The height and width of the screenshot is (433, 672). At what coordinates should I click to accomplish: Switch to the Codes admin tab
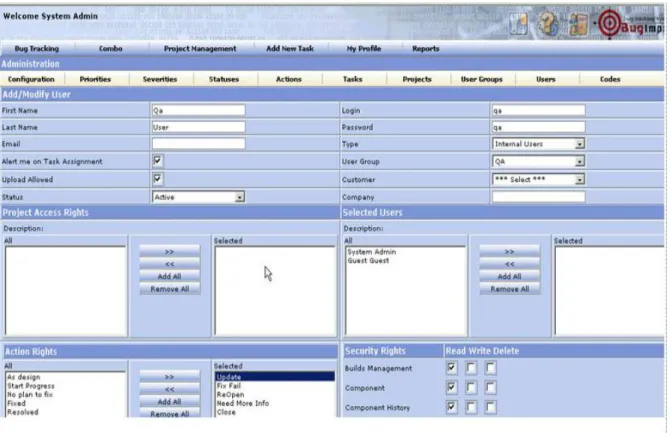tap(610, 79)
